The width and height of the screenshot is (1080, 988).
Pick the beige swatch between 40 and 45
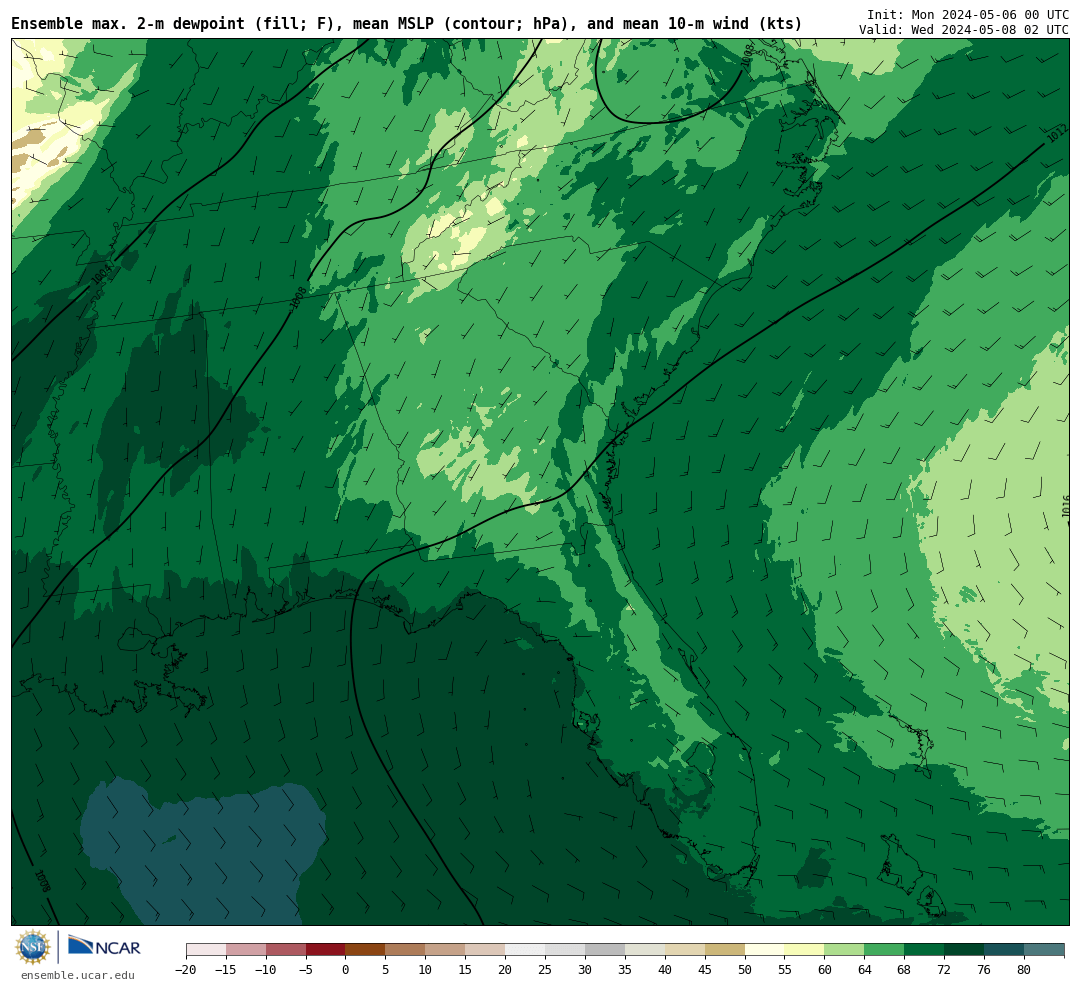tap(685, 950)
